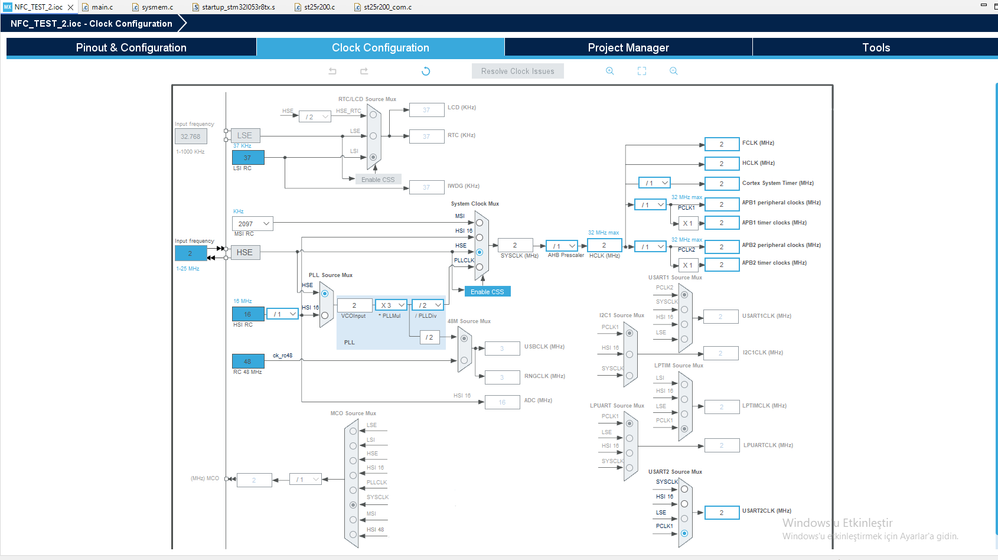The image size is (998, 560).
Task: Select SYSCLK in MCO Source Mux
Action: point(353,505)
